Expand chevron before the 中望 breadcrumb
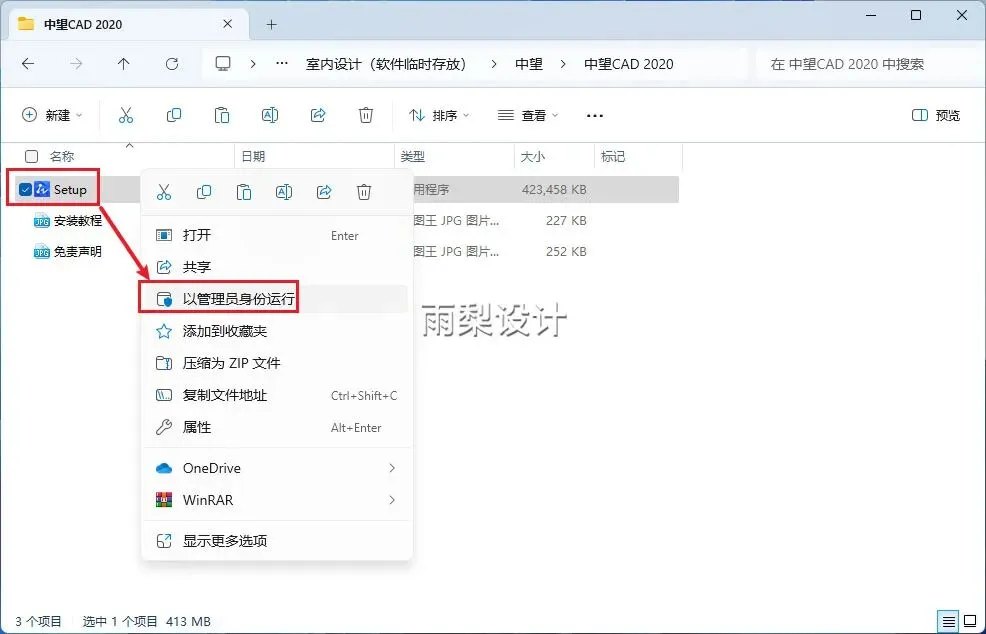Image resolution: width=986 pixels, height=634 pixels. [x=494, y=64]
